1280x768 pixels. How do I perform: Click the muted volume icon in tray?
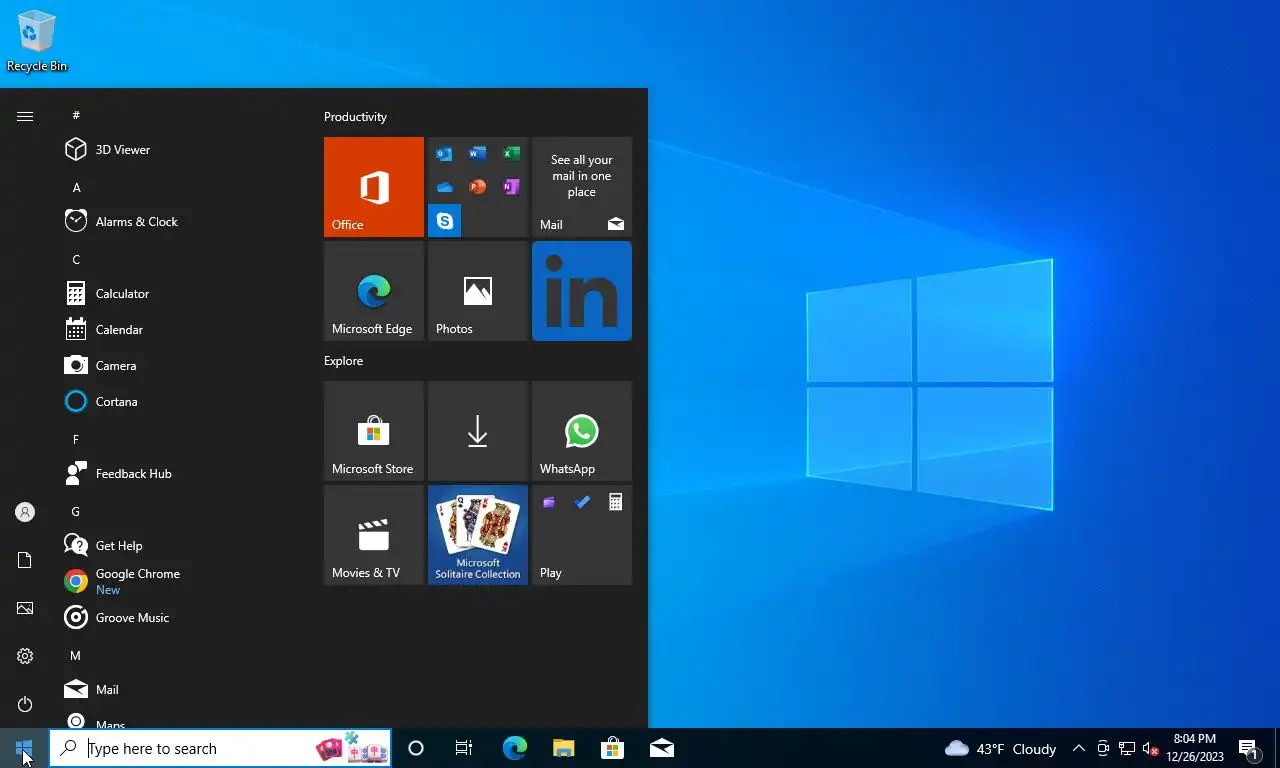click(1151, 748)
